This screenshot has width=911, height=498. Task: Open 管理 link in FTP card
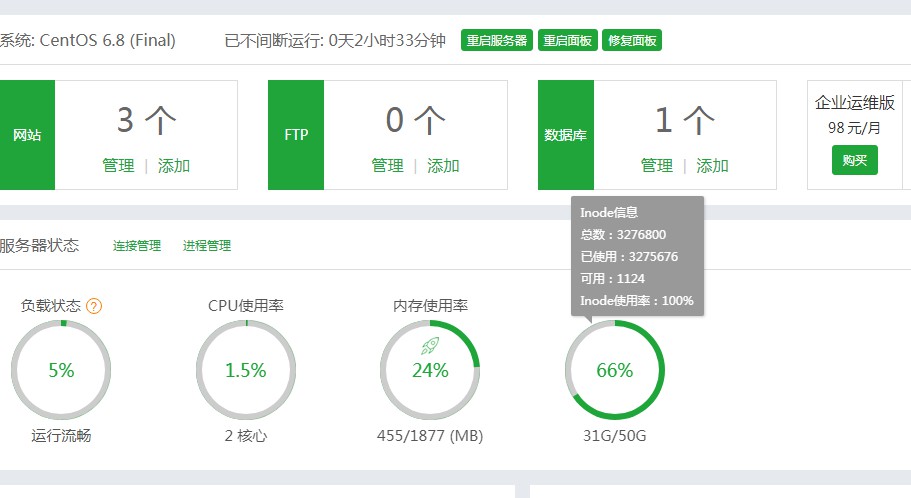click(388, 166)
